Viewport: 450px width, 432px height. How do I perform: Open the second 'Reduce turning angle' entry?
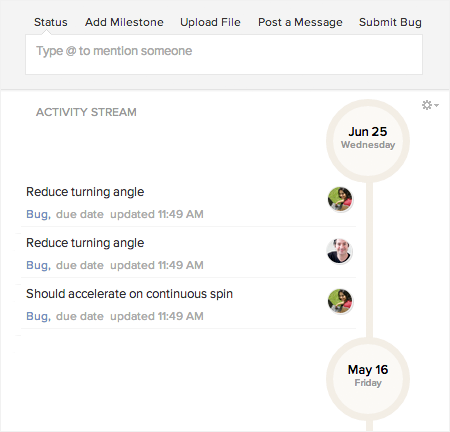point(85,243)
